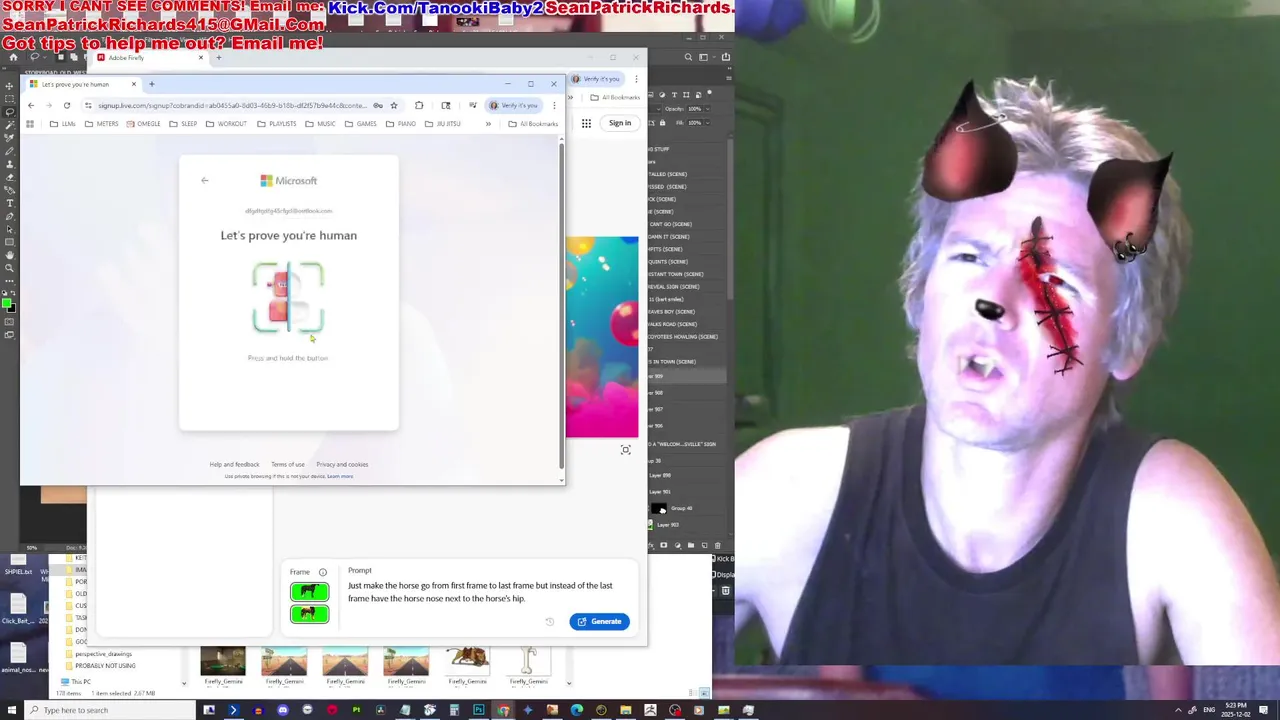Click the prompt history icon beside Generate

click(549, 622)
